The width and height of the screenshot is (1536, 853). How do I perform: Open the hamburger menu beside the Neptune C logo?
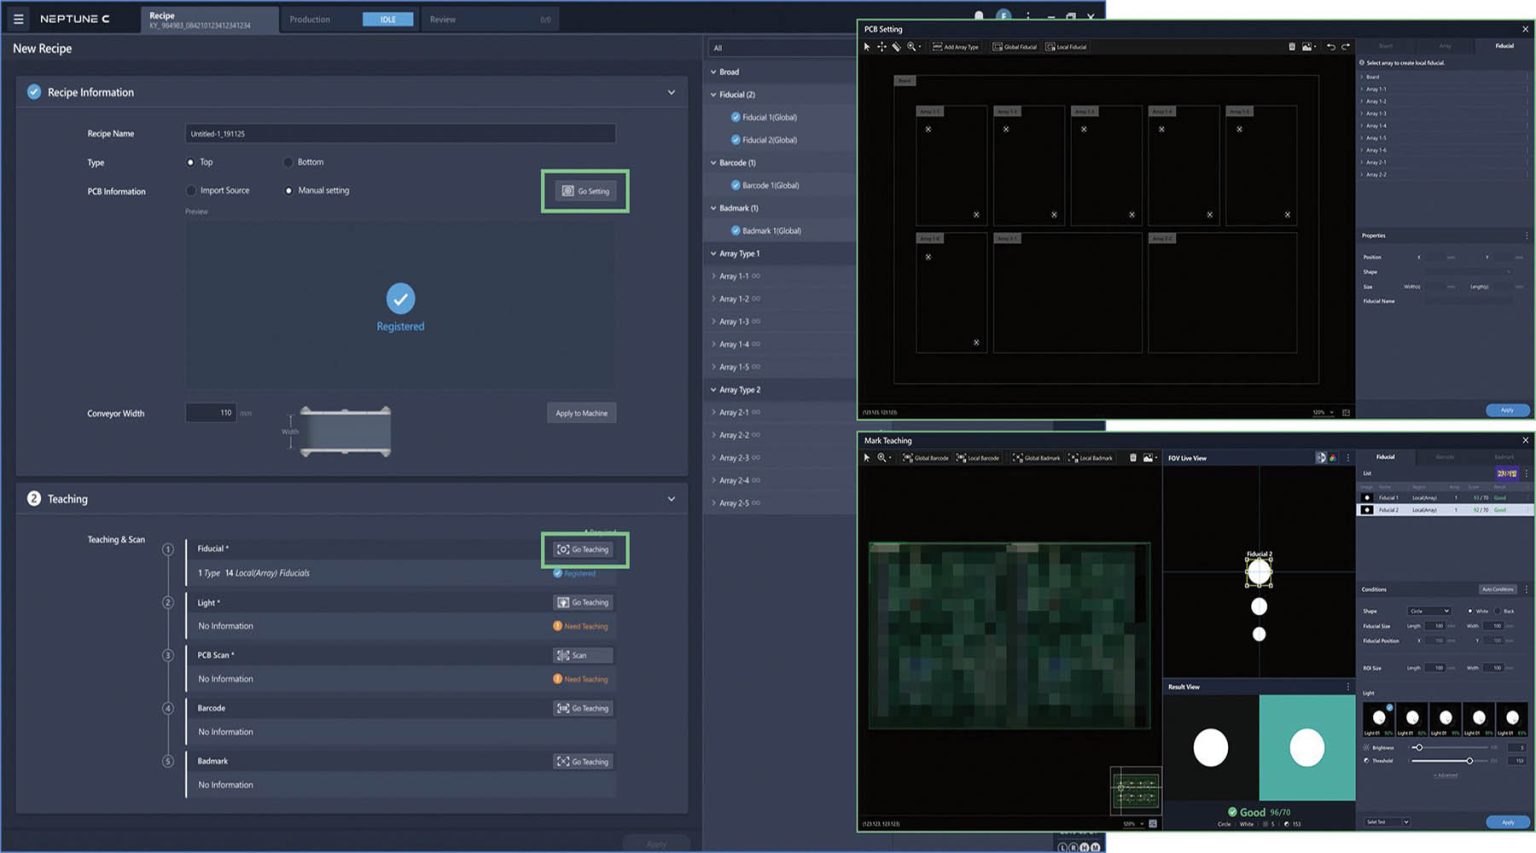coord(18,19)
